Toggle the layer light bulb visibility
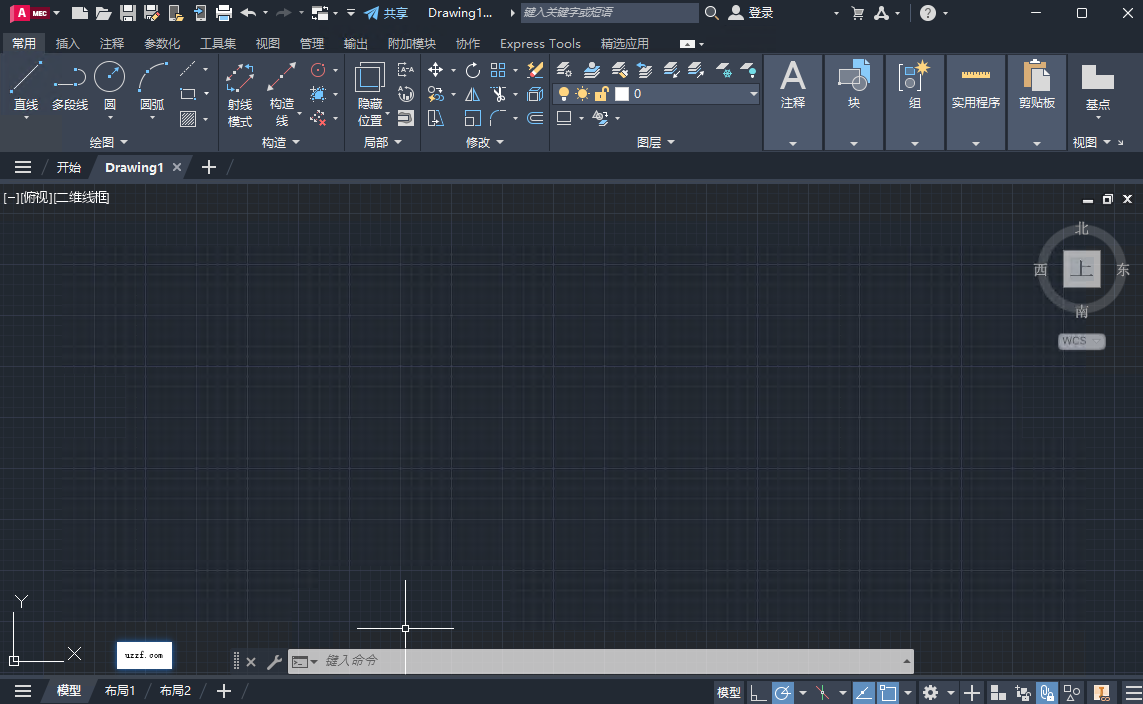The image size is (1143, 704). (x=564, y=93)
